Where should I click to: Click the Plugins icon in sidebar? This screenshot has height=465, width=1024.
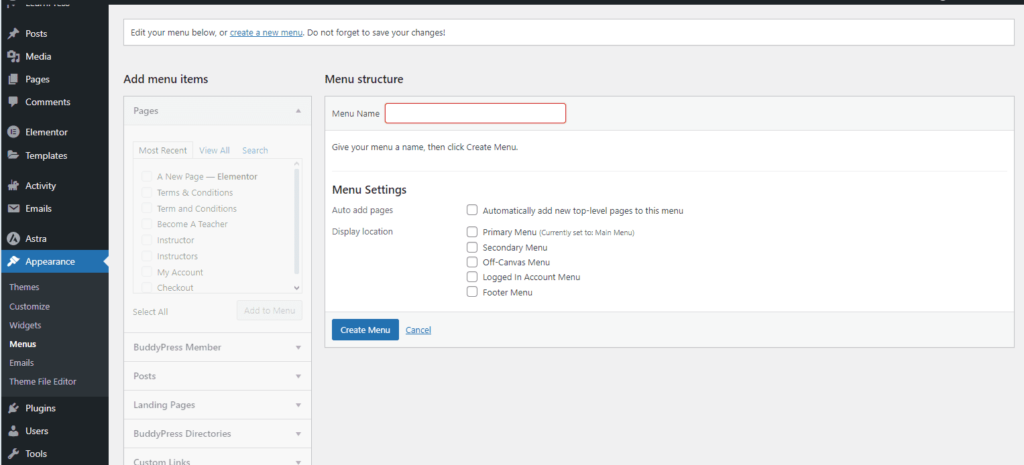coord(13,408)
